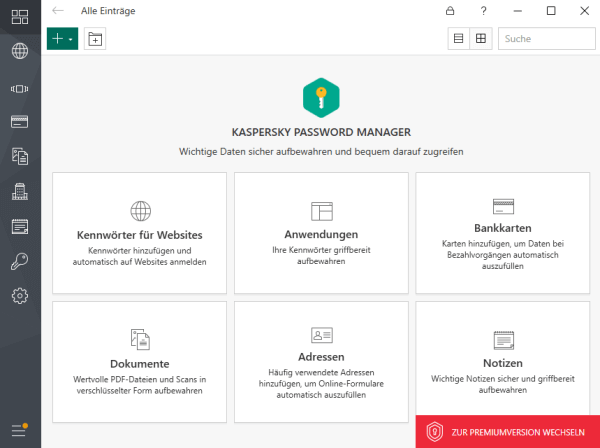
Task: Open Addresses building icon in the sidebar
Action: point(20,191)
